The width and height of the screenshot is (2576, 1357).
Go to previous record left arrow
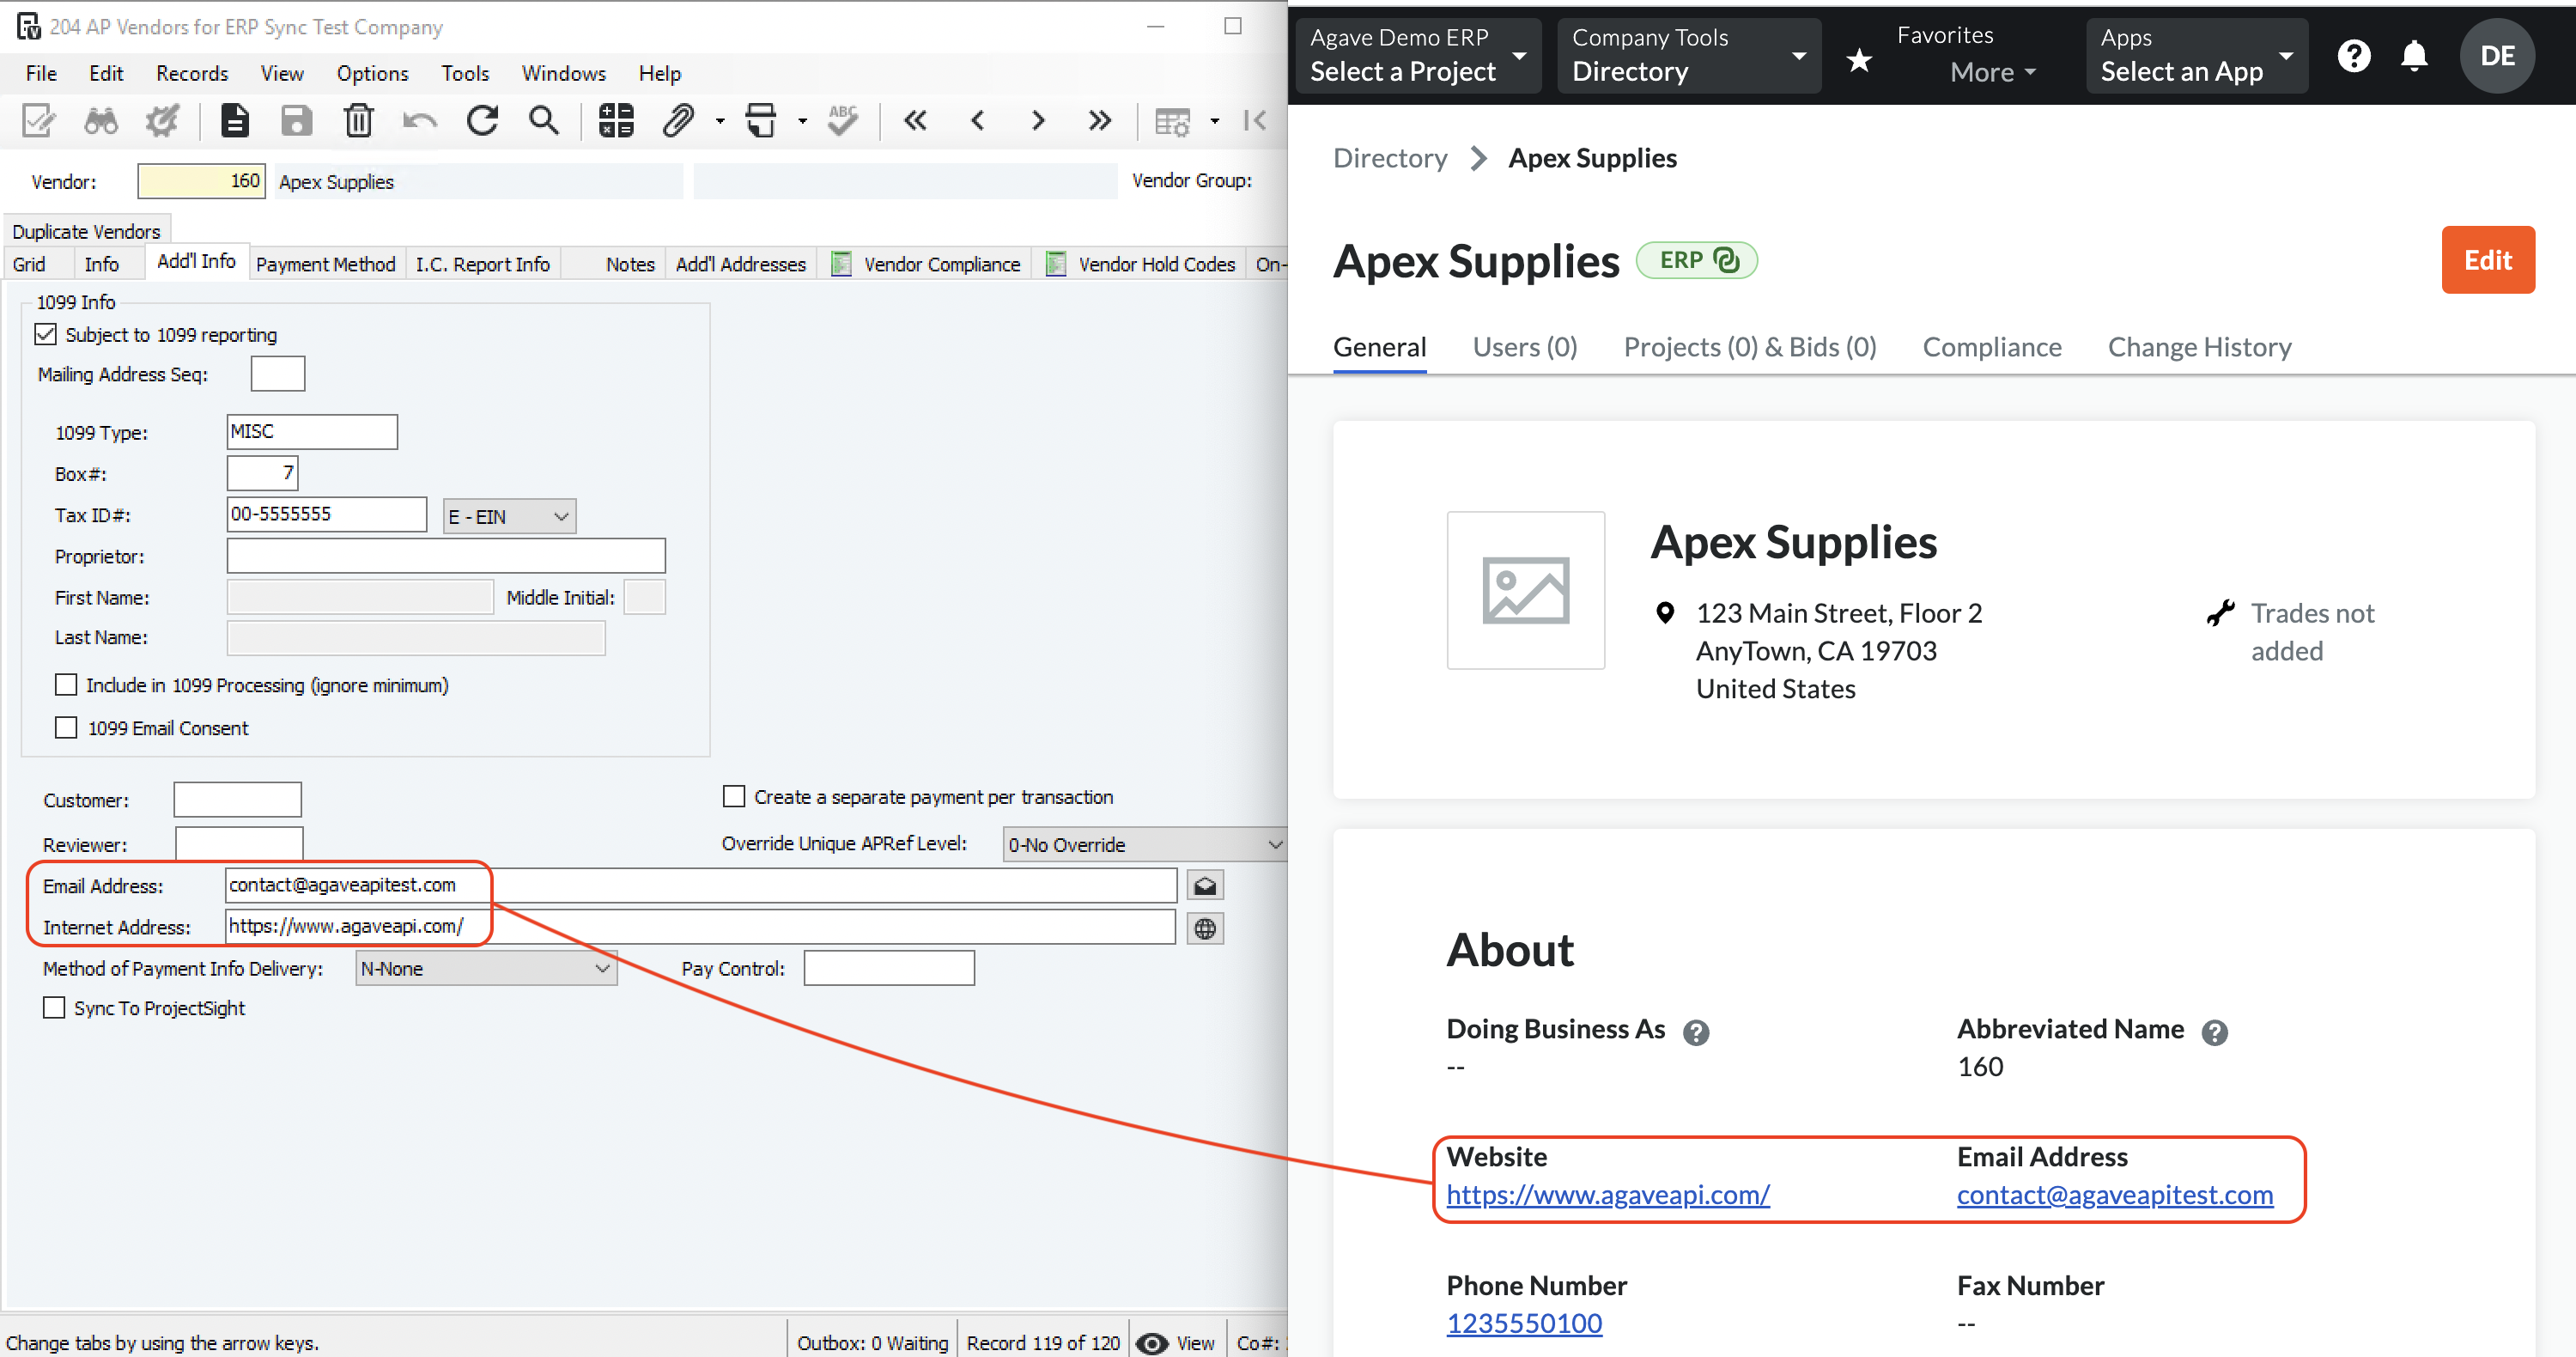coord(978,121)
